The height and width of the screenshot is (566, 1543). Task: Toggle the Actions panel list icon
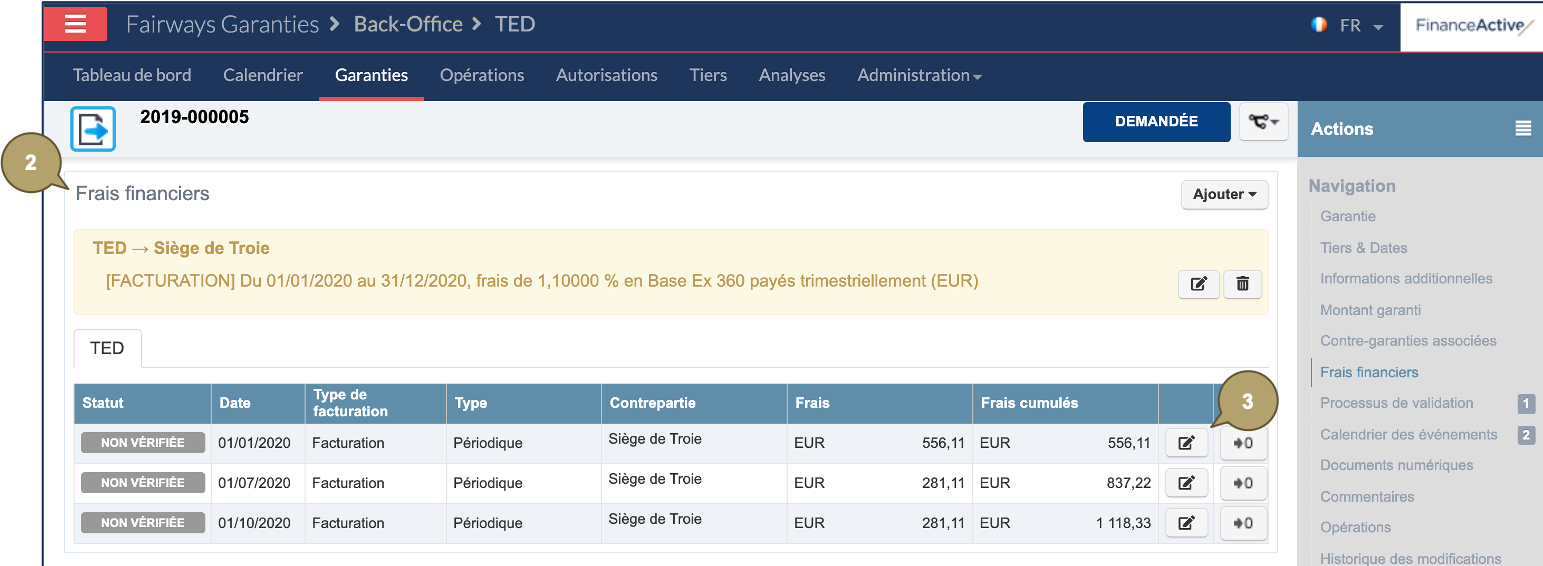[x=1523, y=128]
